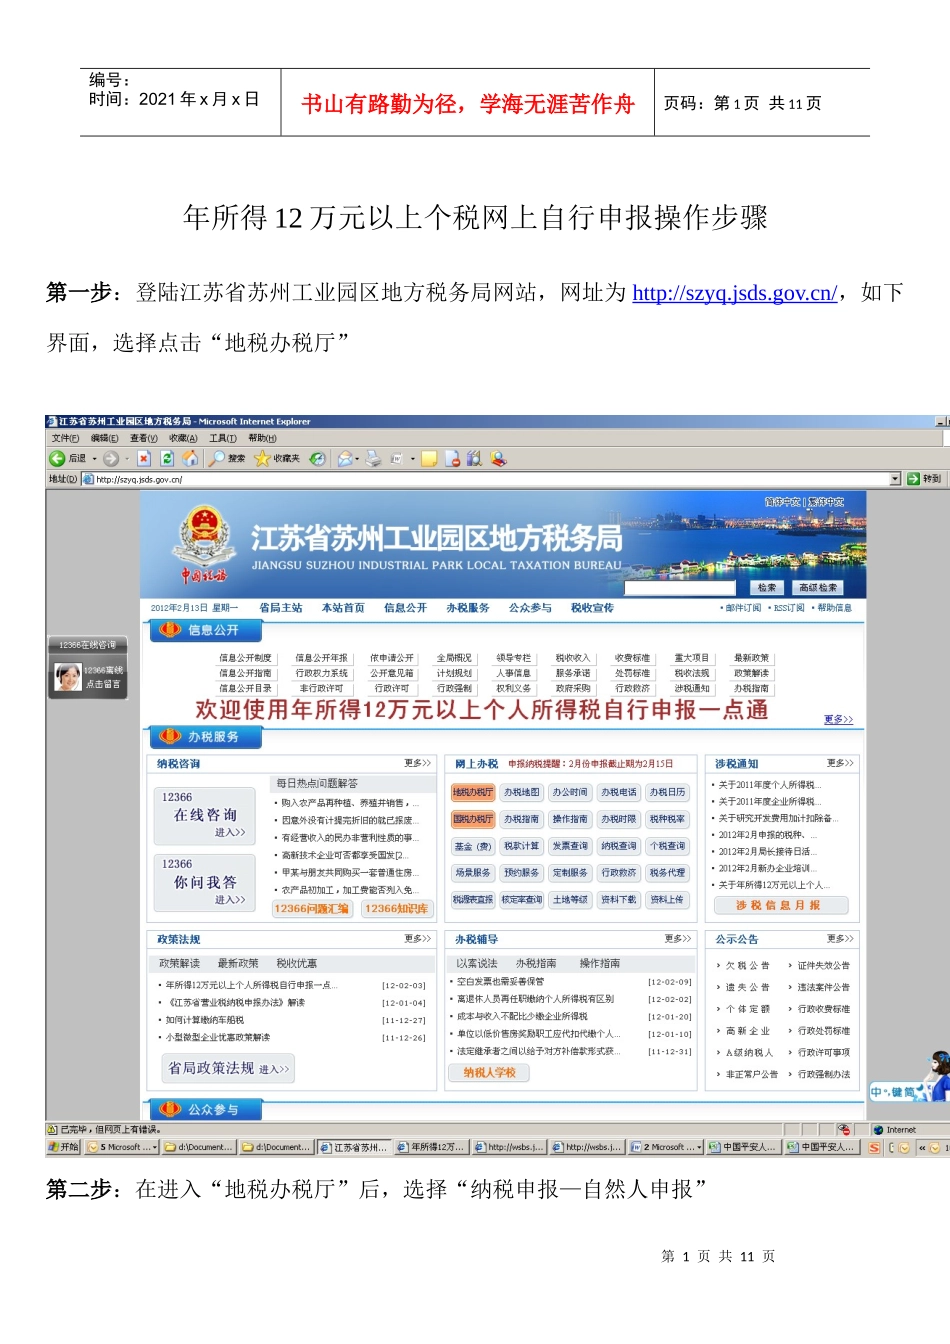950x1344 pixels.
Task: Click the 高级检索 advanced search button
Action: [x=818, y=588]
